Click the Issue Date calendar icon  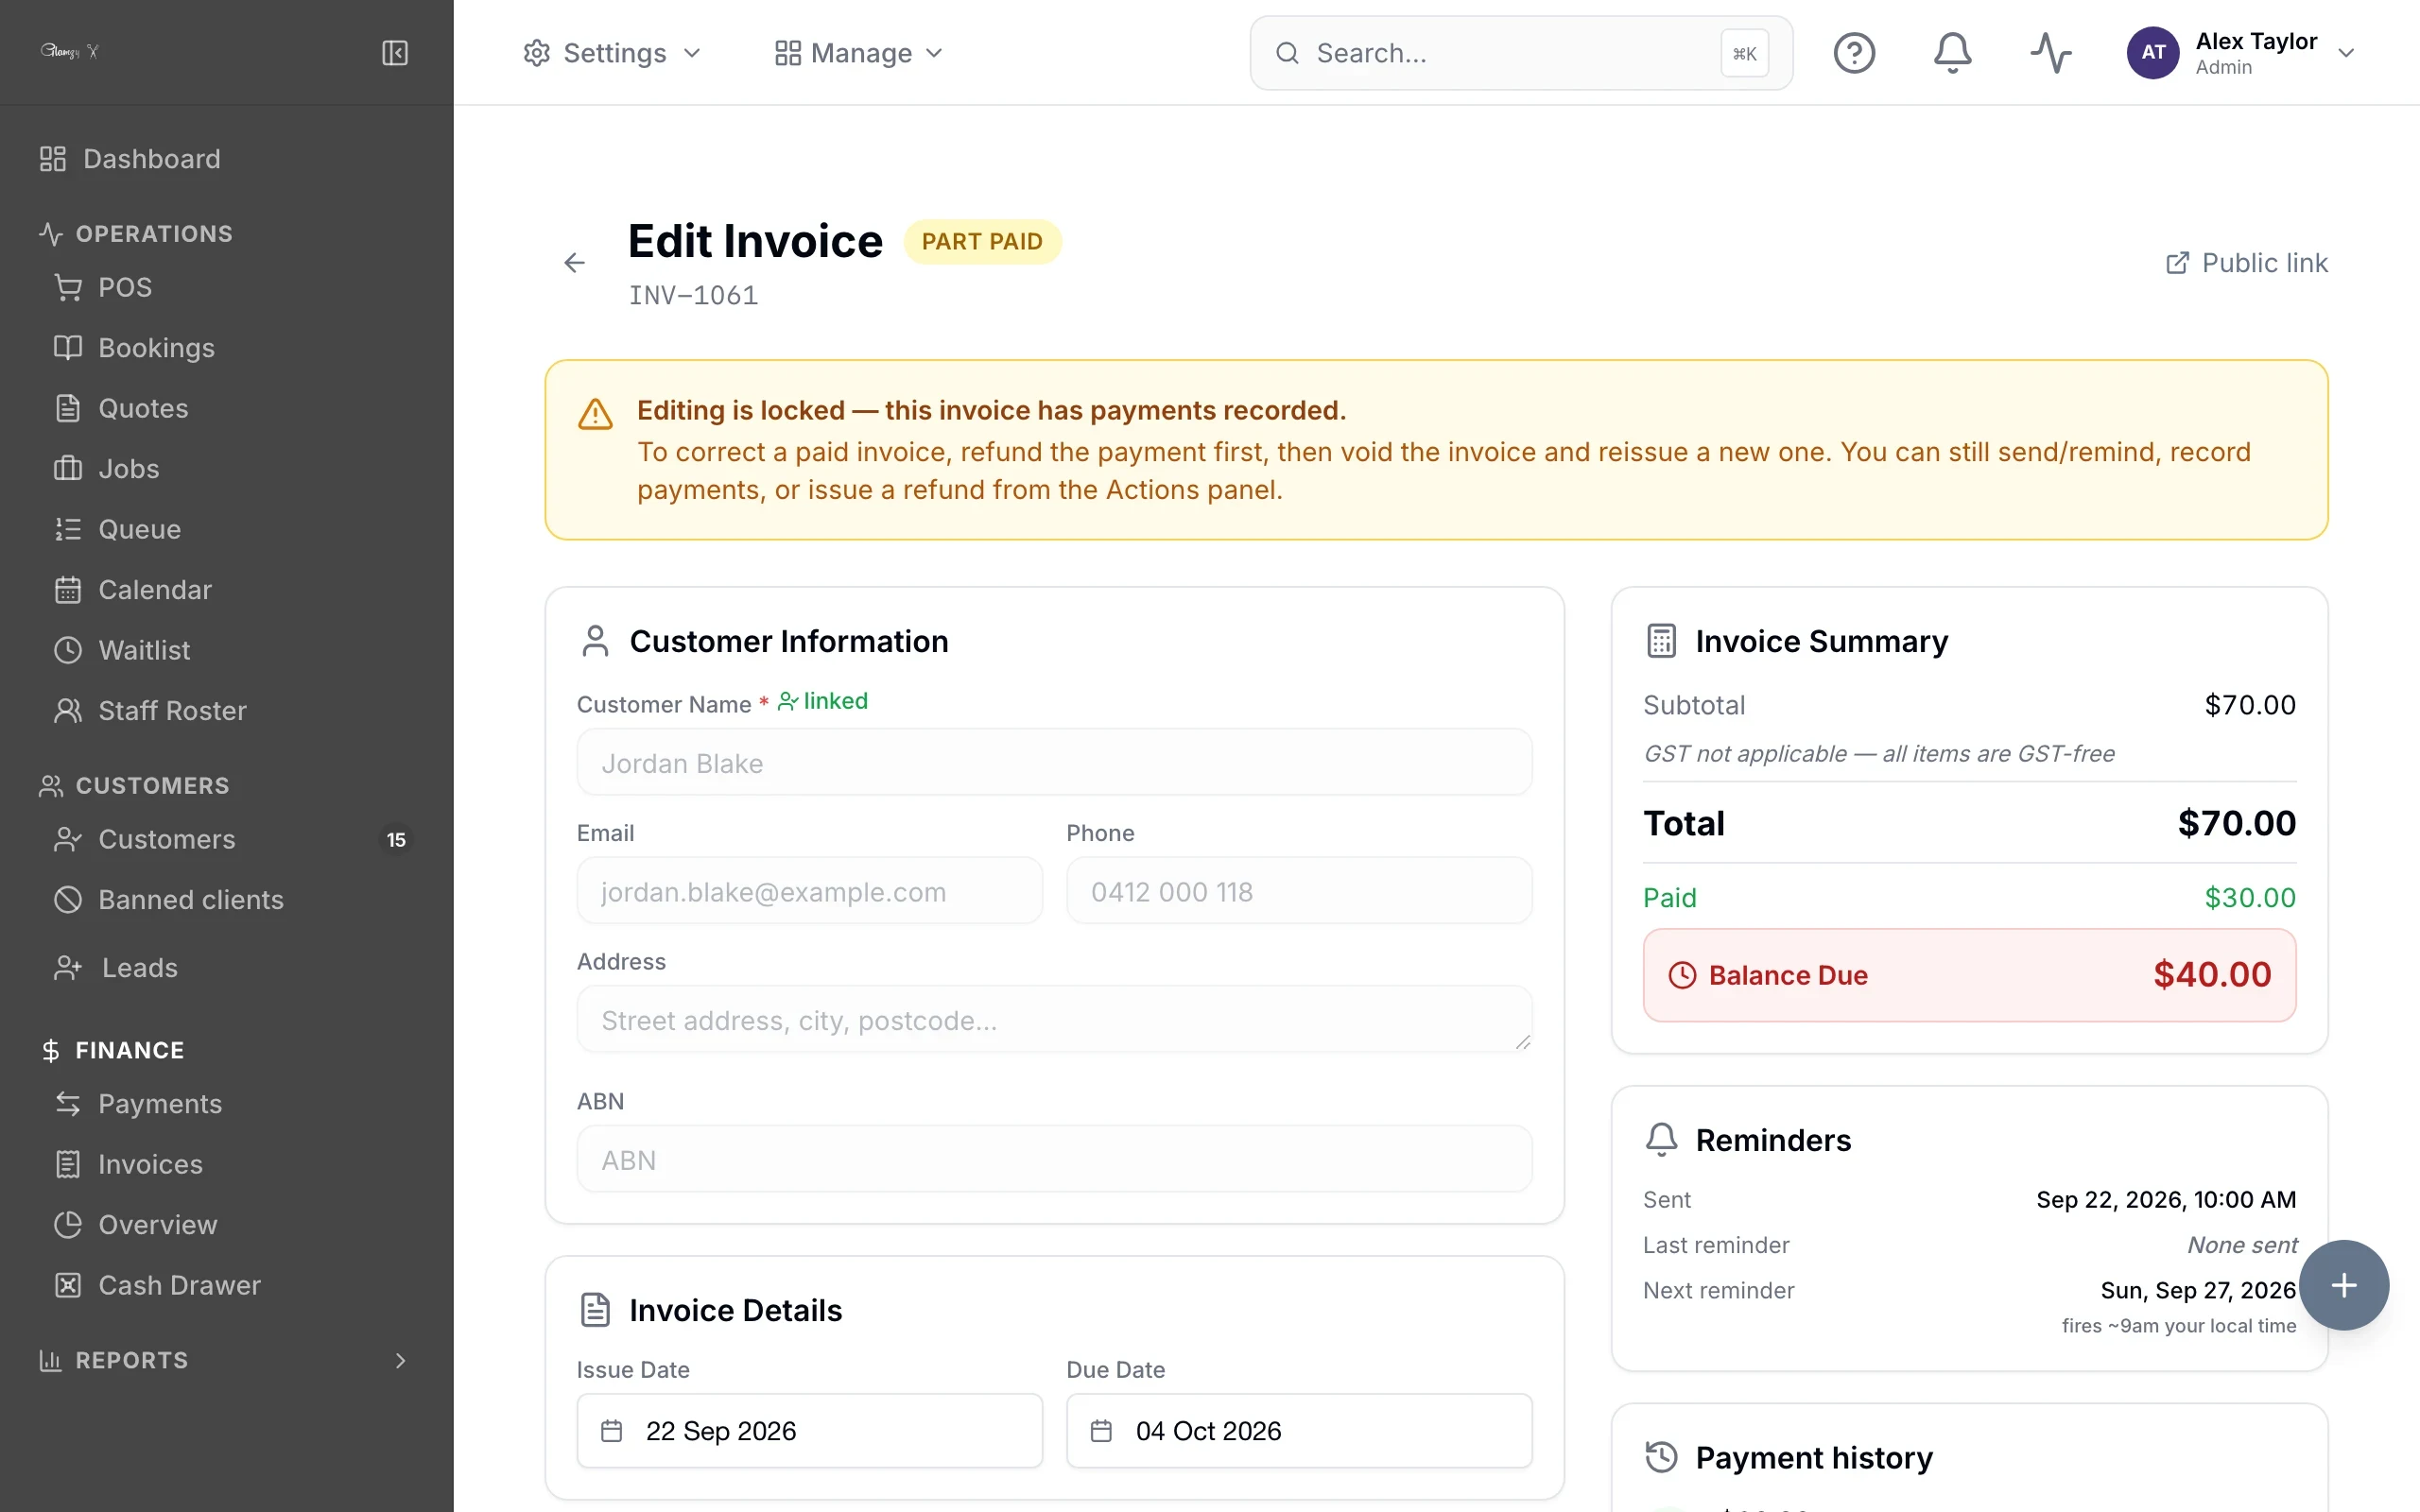[x=612, y=1431]
